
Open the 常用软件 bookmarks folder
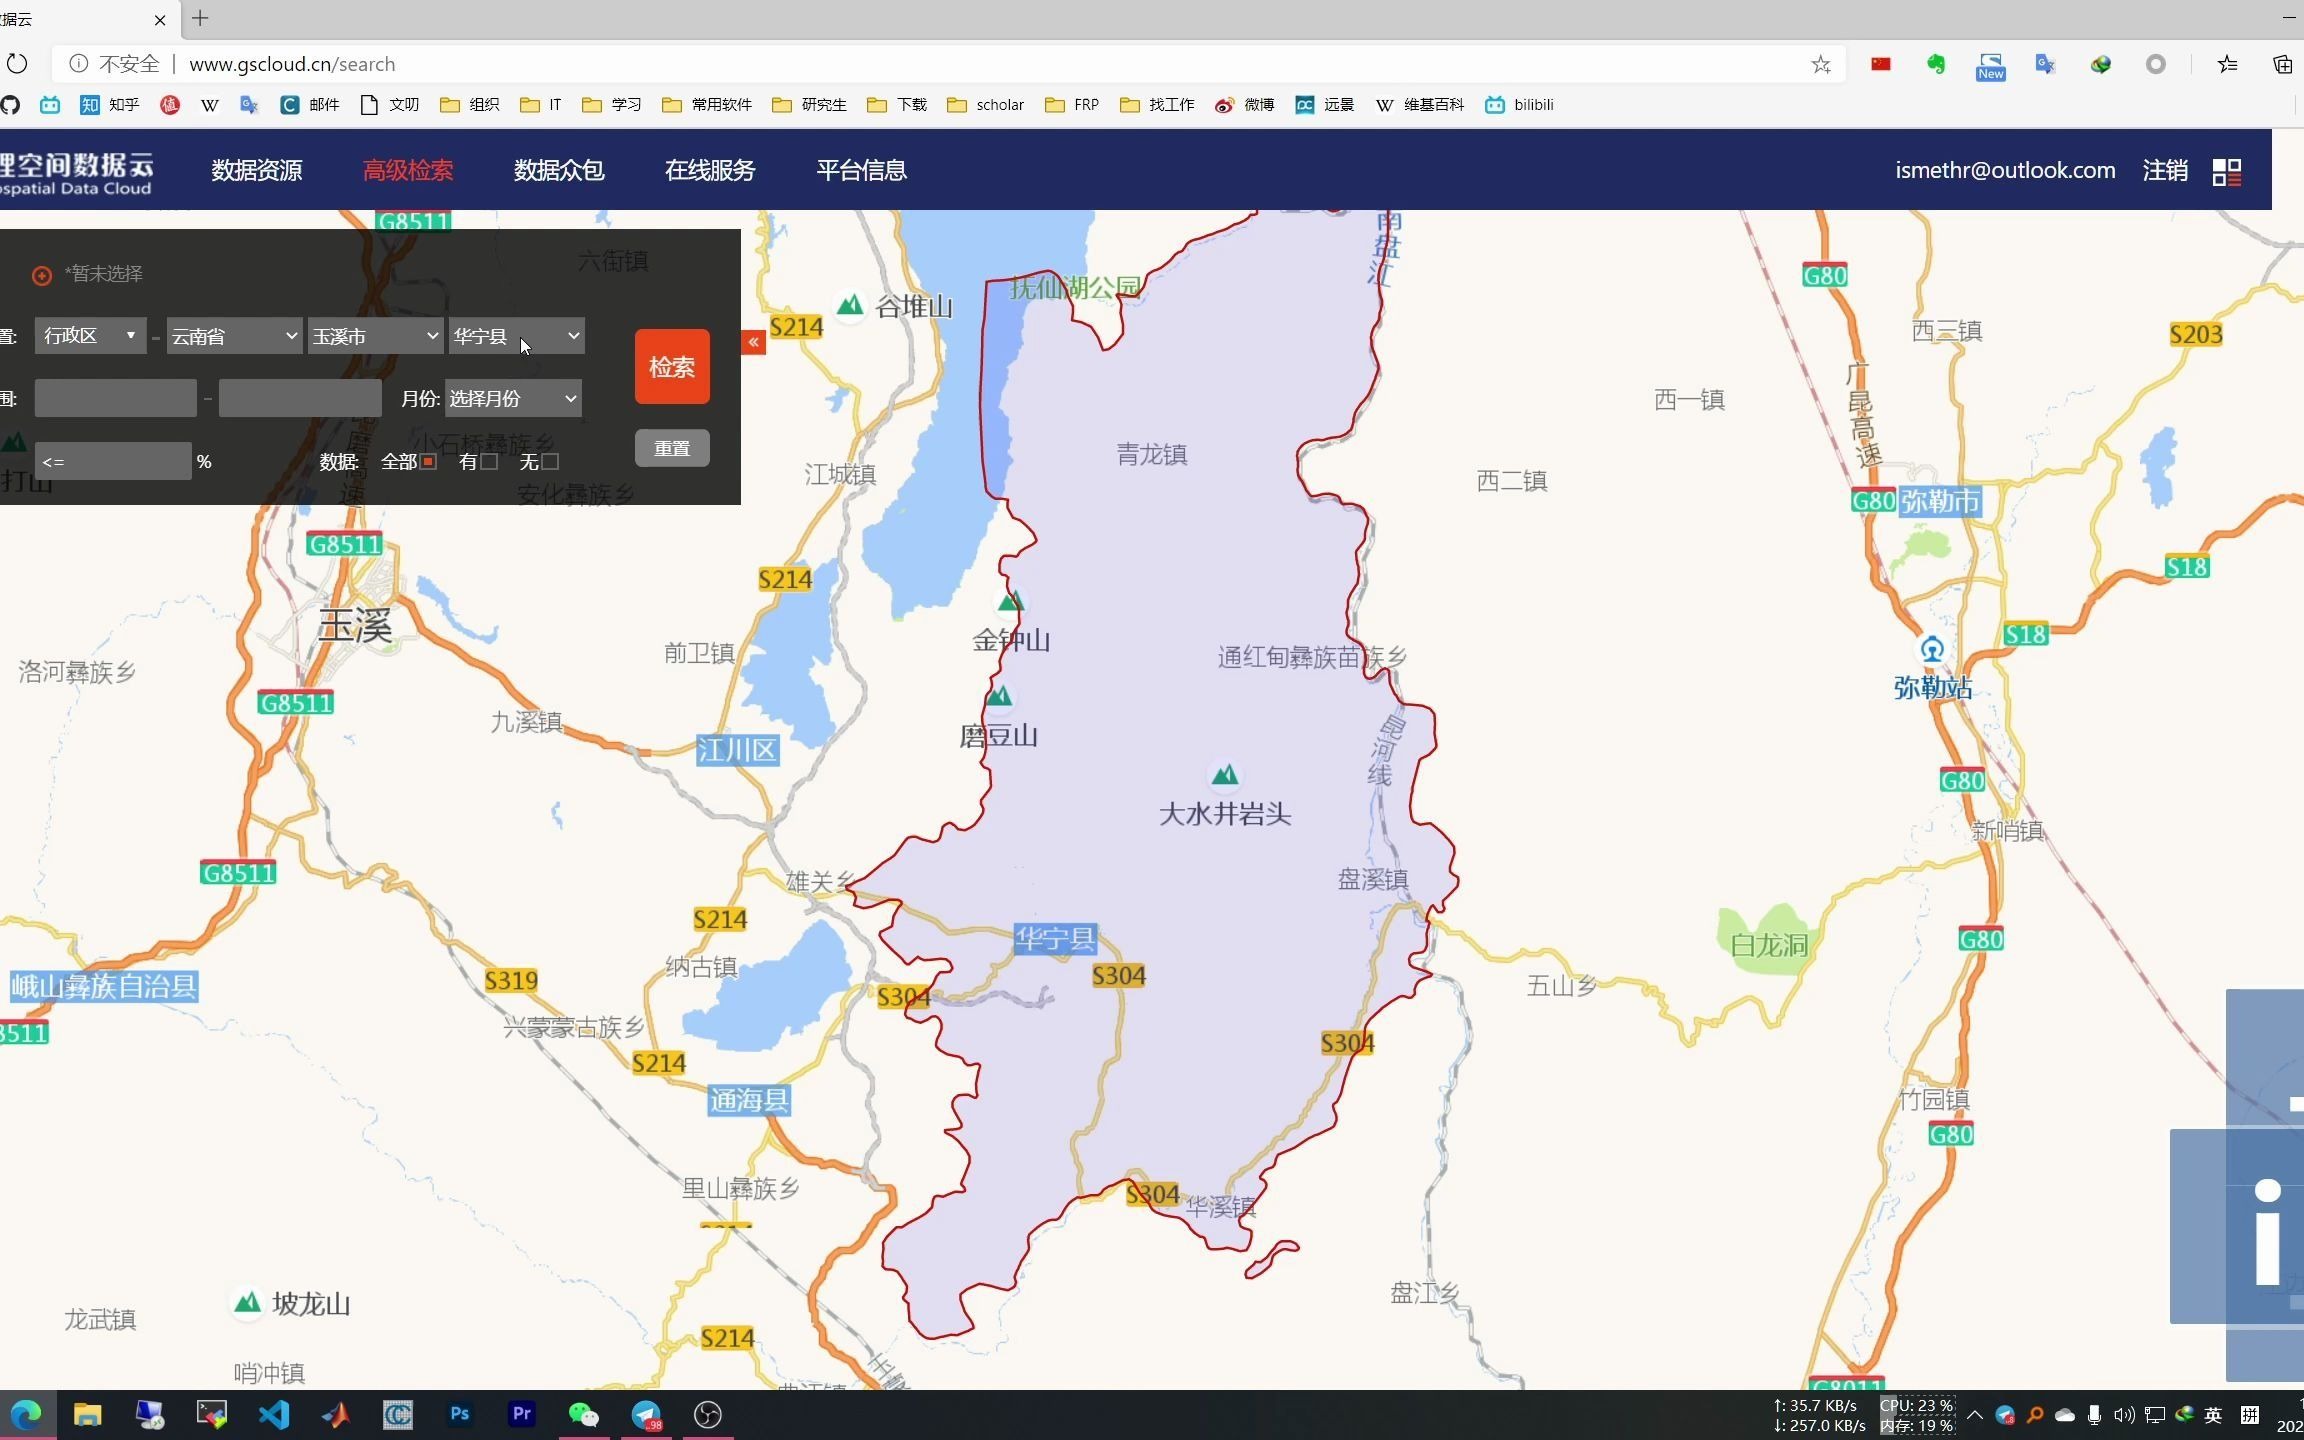707,105
